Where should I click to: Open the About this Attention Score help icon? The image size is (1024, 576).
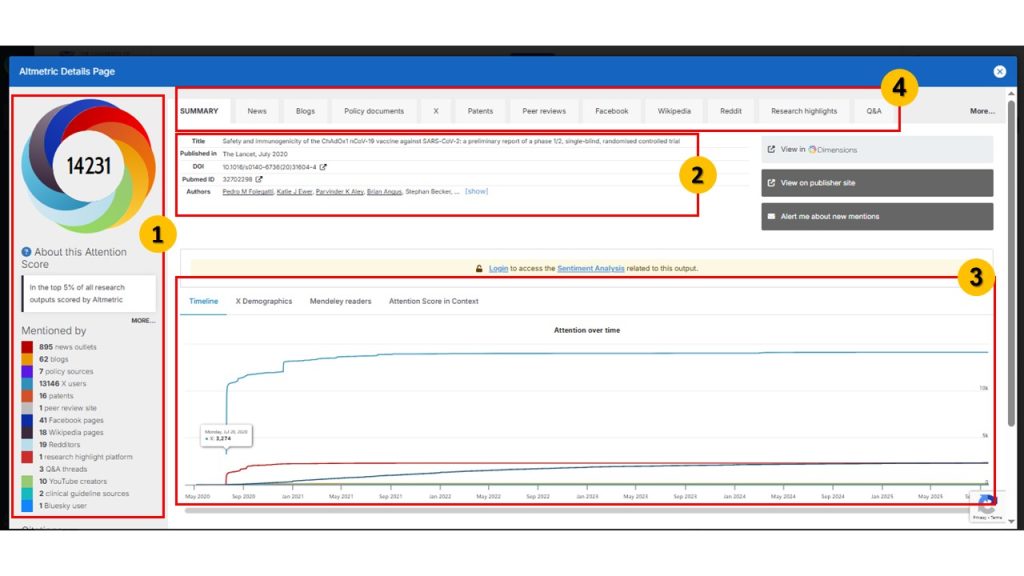pyautogui.click(x=26, y=252)
